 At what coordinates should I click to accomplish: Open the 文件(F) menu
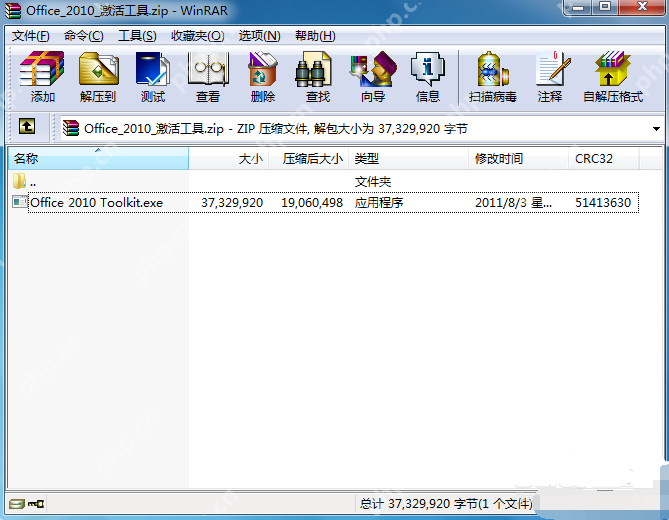click(x=31, y=35)
